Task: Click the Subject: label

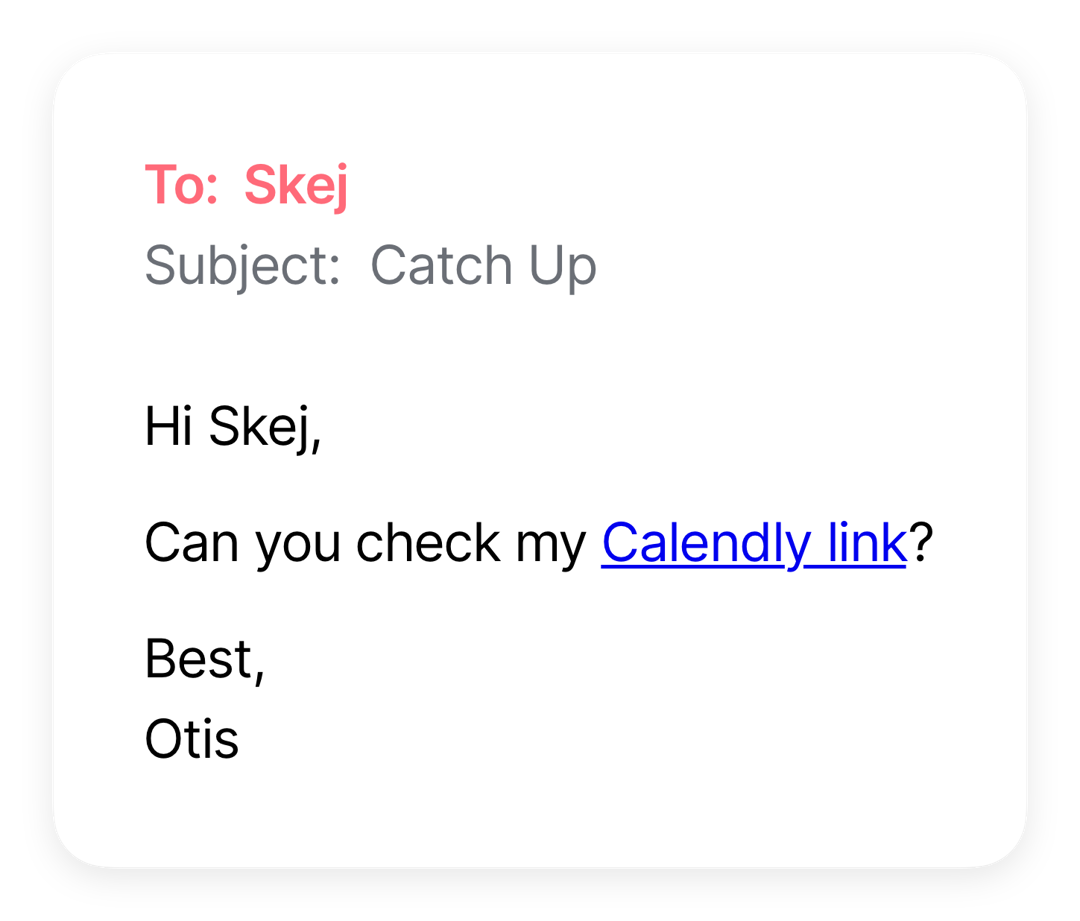Action: pos(242,267)
